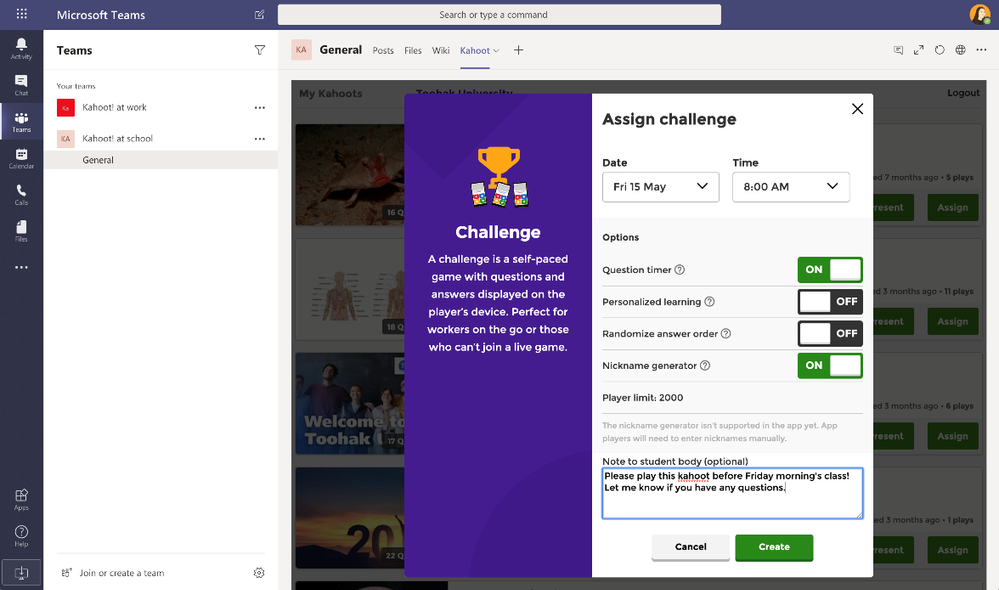
Task: Open the app launcher grid icon
Action: (22, 14)
